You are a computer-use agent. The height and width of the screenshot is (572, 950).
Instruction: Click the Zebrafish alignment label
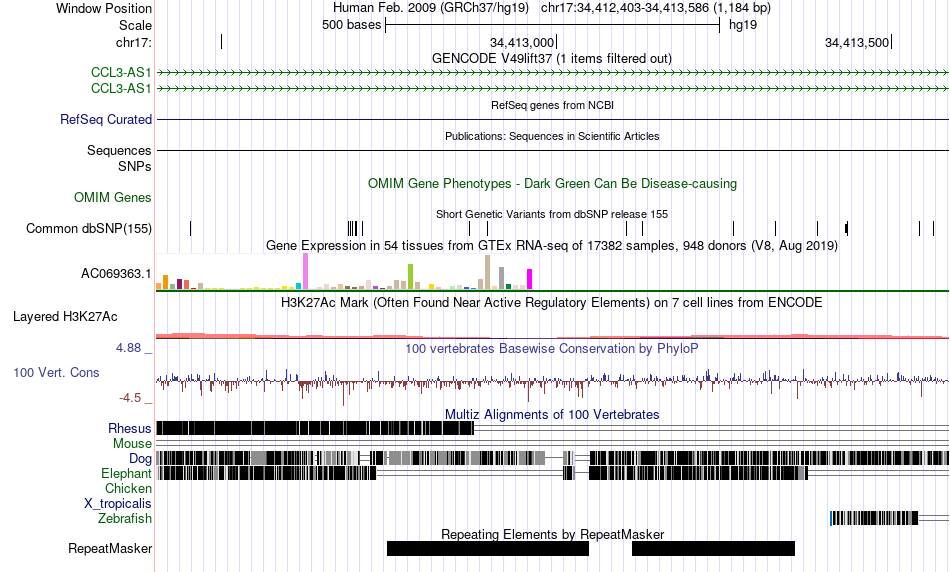tap(125, 519)
